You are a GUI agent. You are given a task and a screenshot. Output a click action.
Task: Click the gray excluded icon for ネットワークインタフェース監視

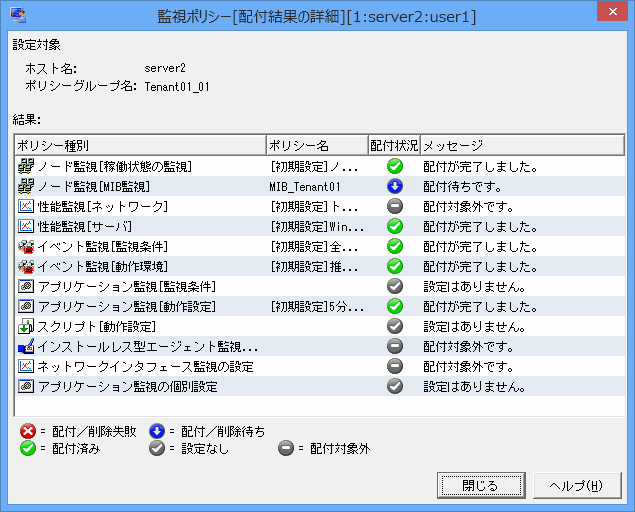(394, 366)
